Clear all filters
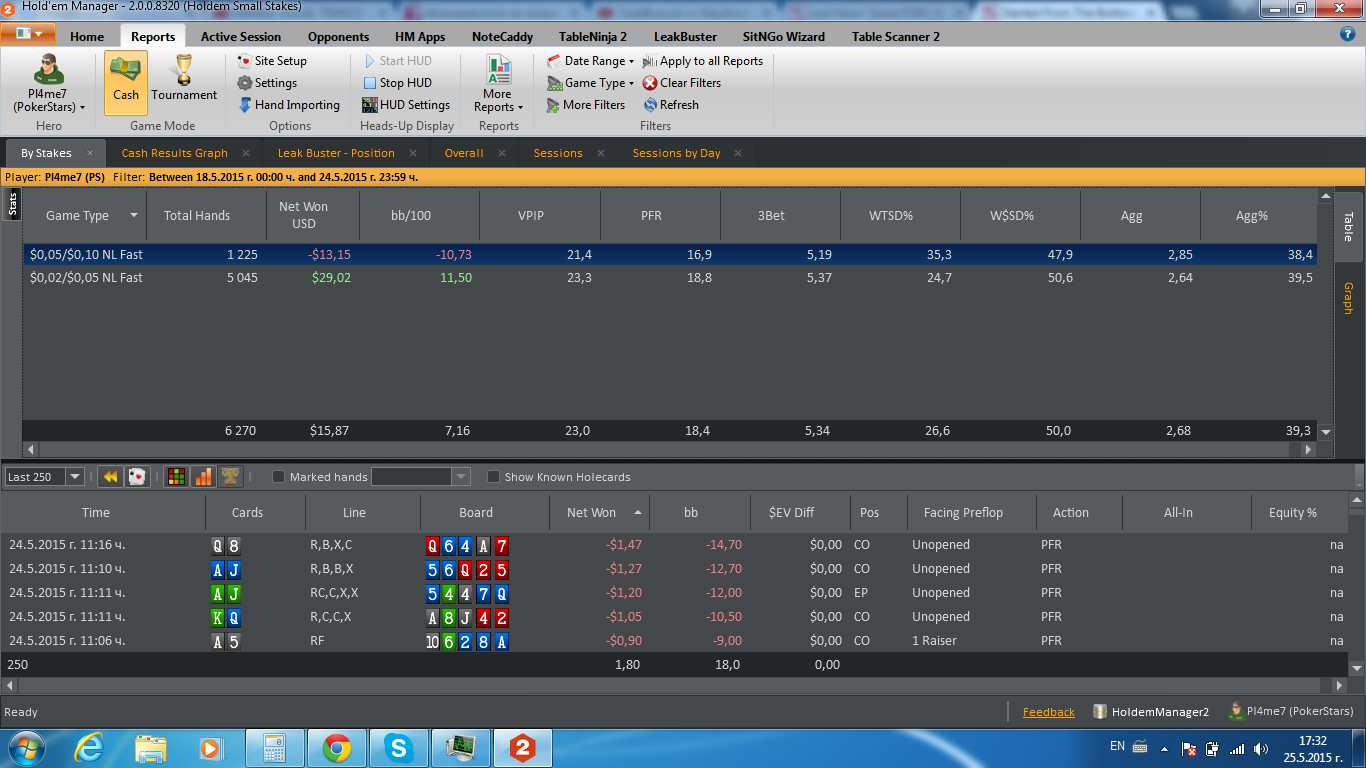1366x768 pixels. tap(682, 83)
